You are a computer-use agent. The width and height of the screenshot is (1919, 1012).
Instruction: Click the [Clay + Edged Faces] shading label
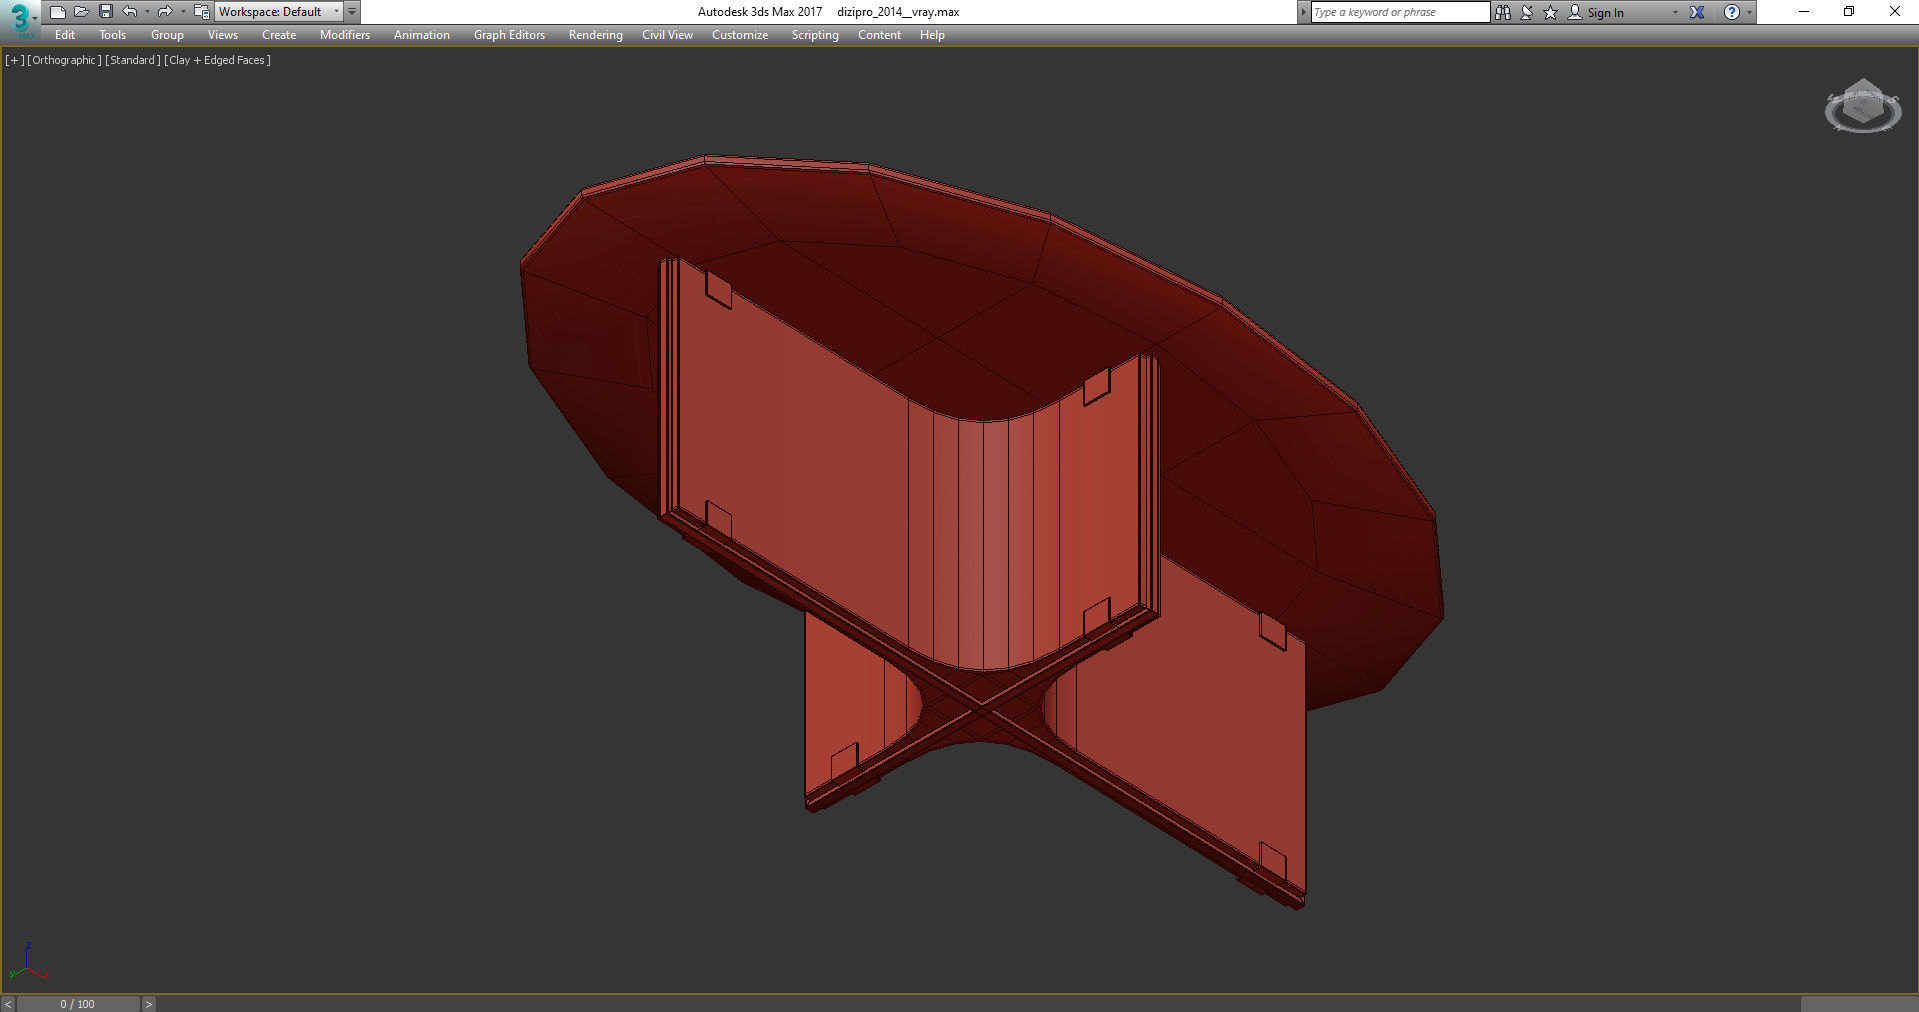(217, 60)
